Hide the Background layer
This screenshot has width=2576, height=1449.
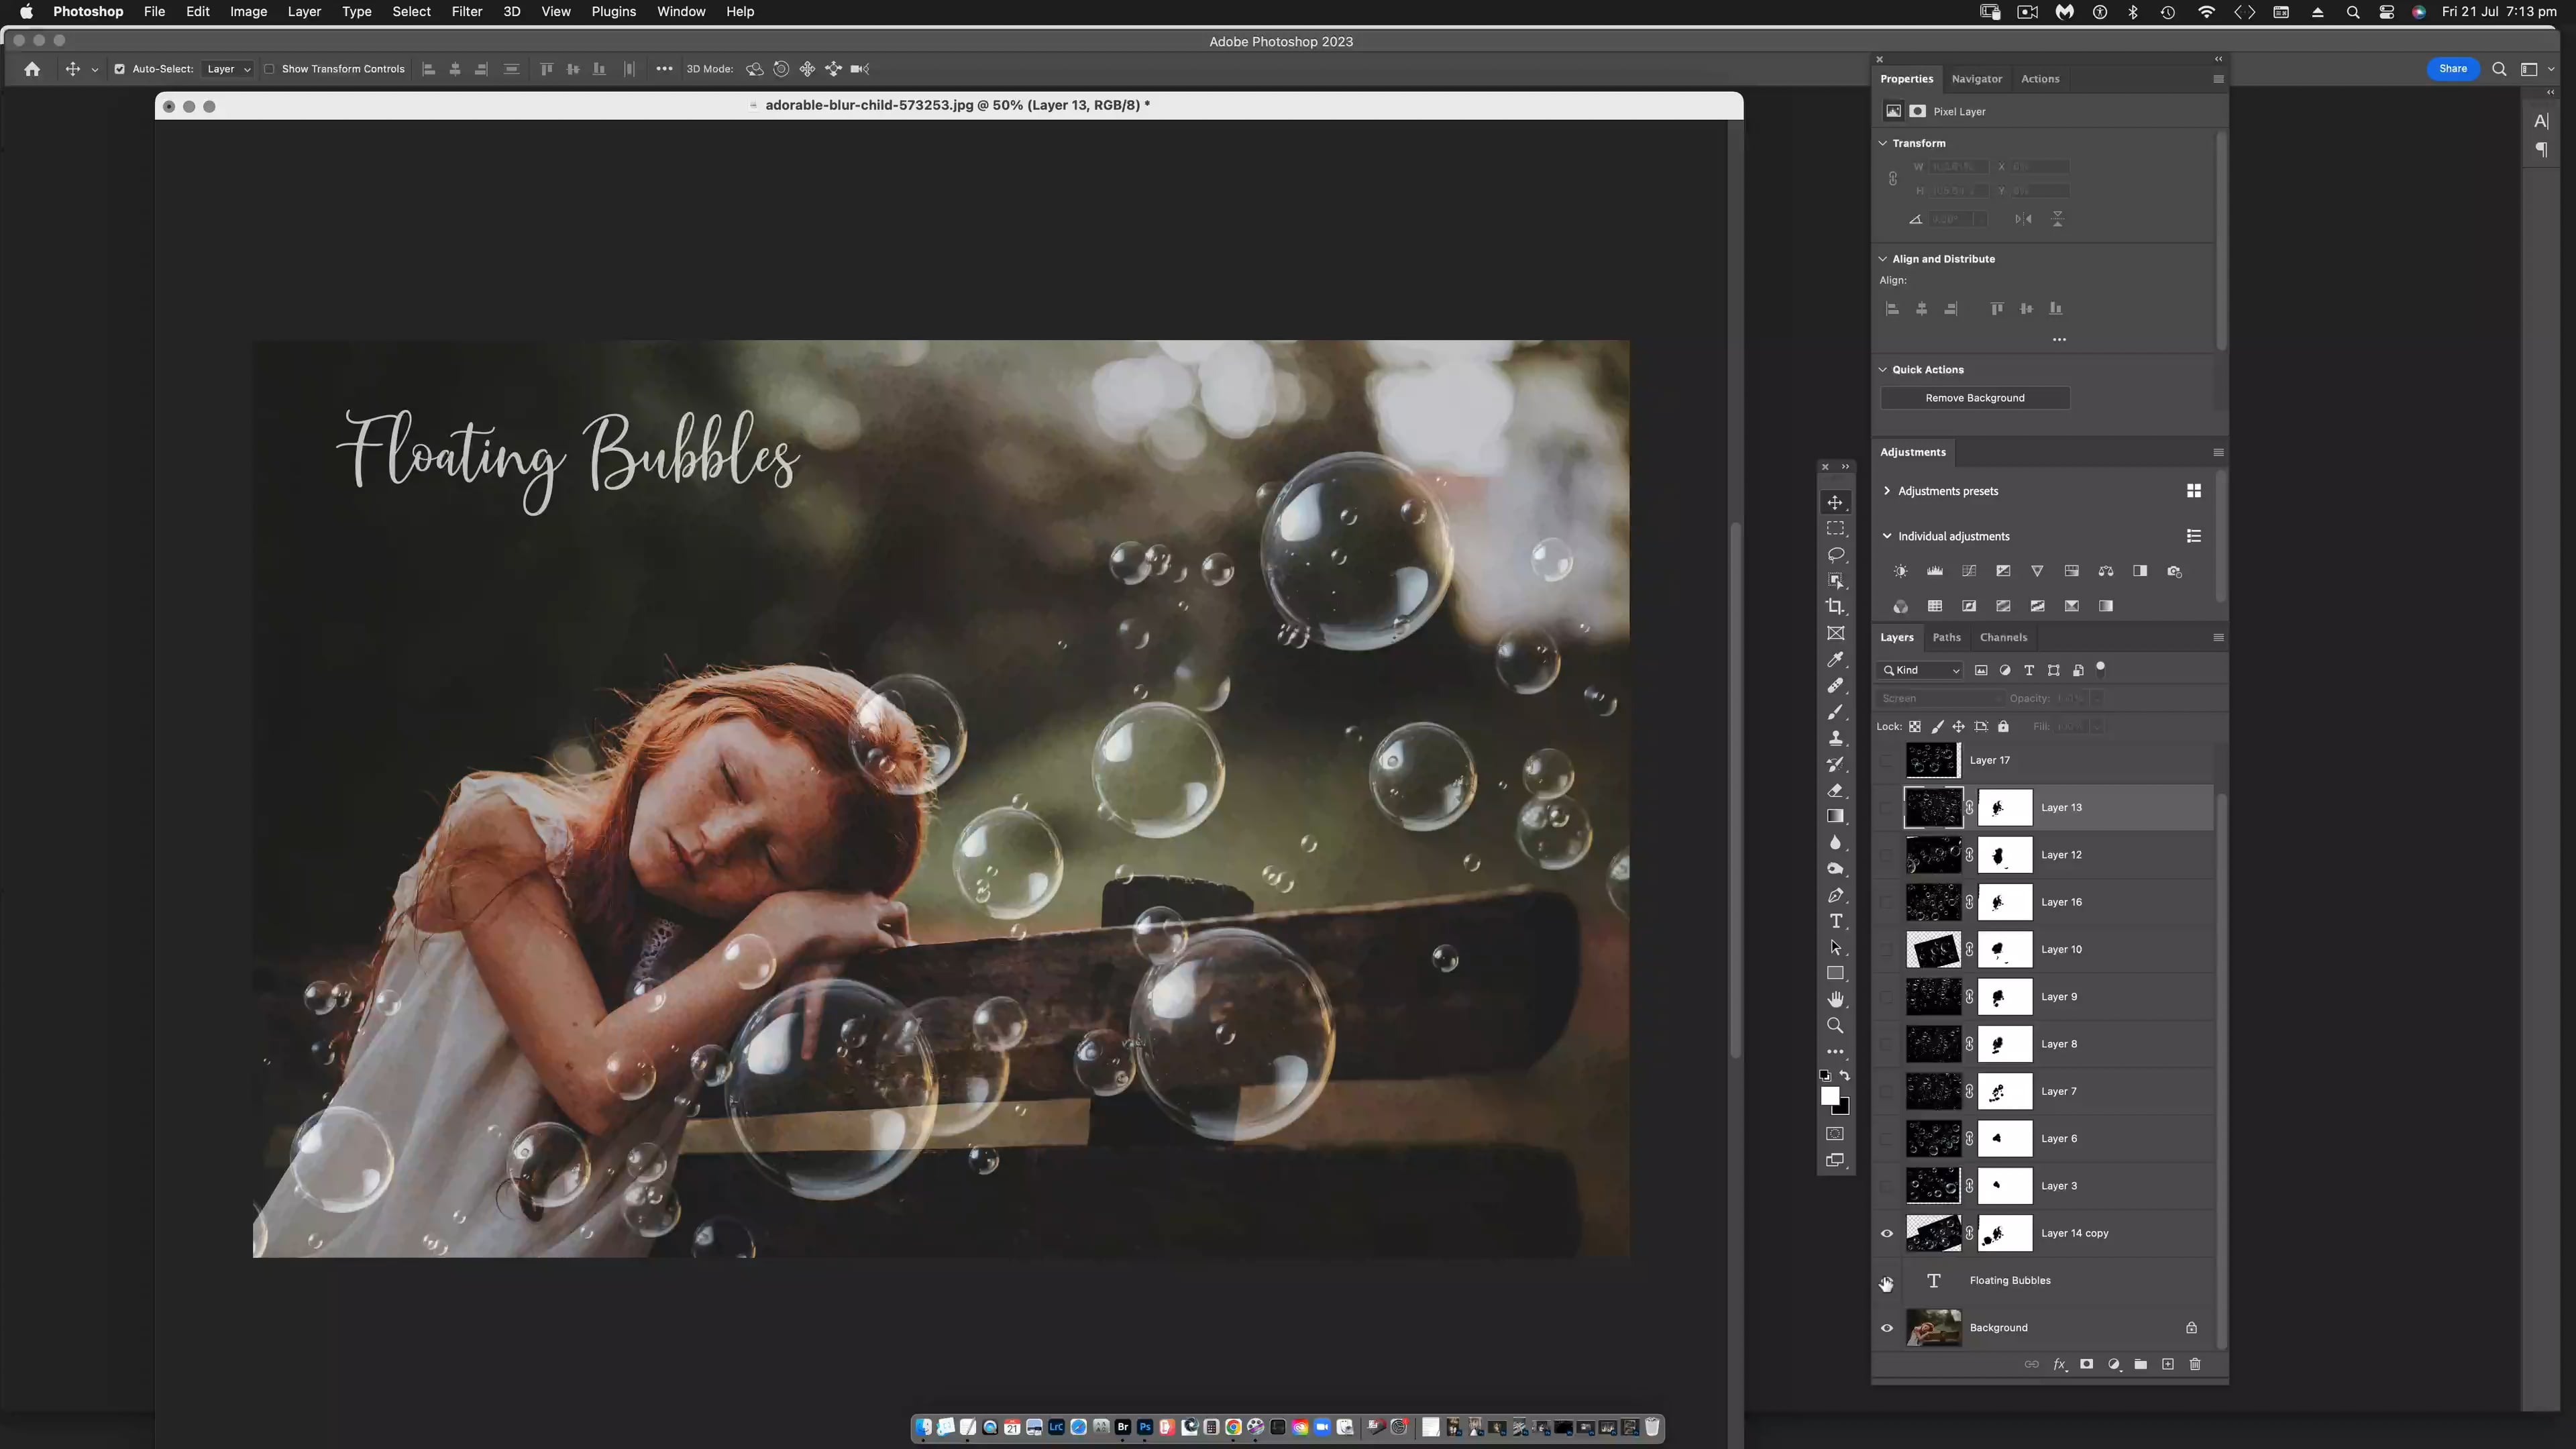click(x=1886, y=1328)
